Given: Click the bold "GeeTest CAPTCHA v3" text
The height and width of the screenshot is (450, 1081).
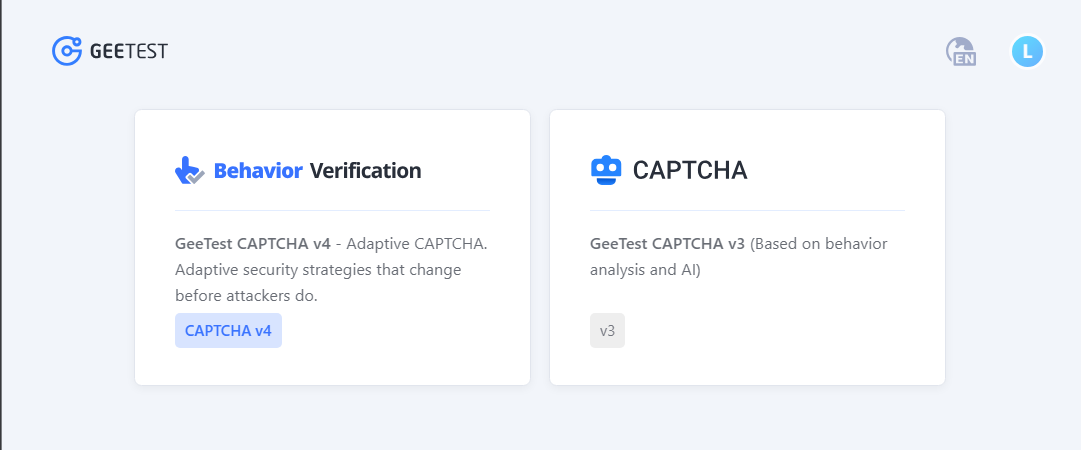Looking at the screenshot, I should (x=667, y=244).
